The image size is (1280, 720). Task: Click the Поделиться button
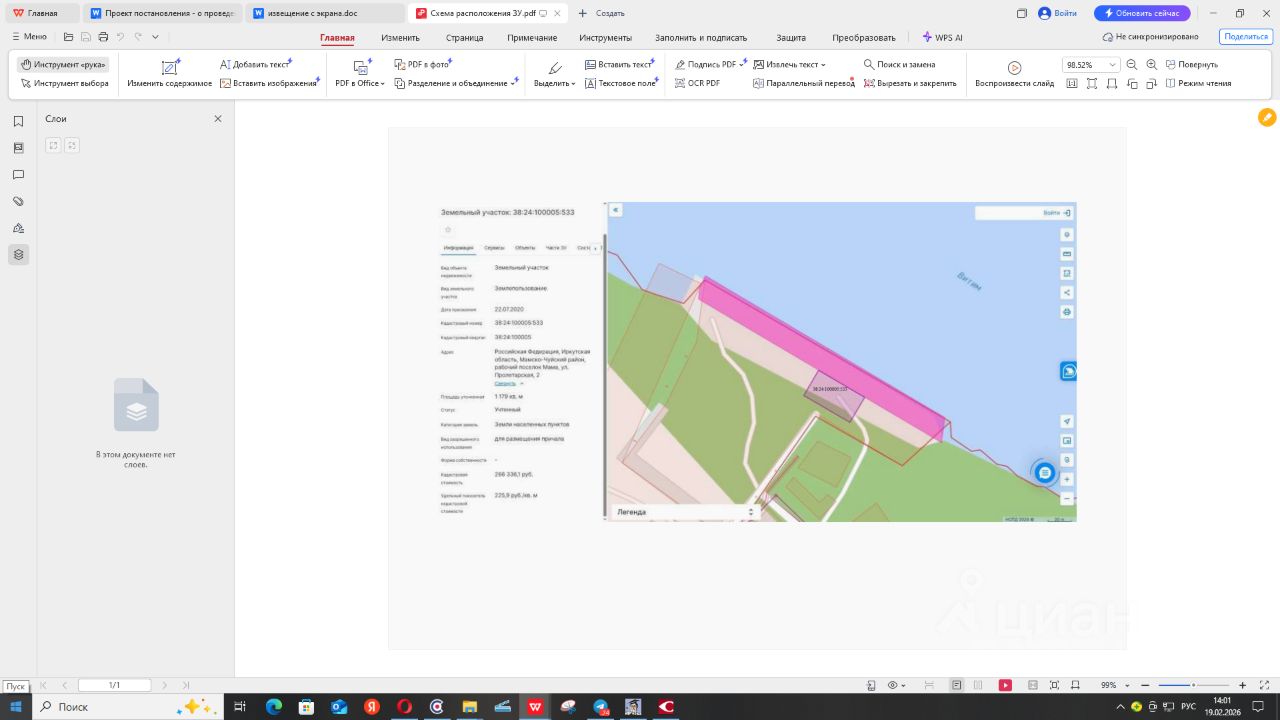click(x=1245, y=36)
